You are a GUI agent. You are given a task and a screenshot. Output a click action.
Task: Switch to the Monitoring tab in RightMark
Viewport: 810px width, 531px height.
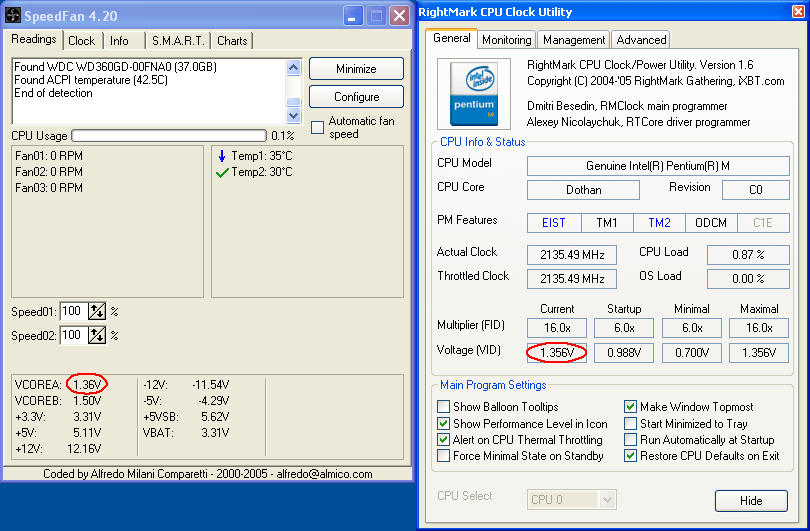click(x=506, y=40)
